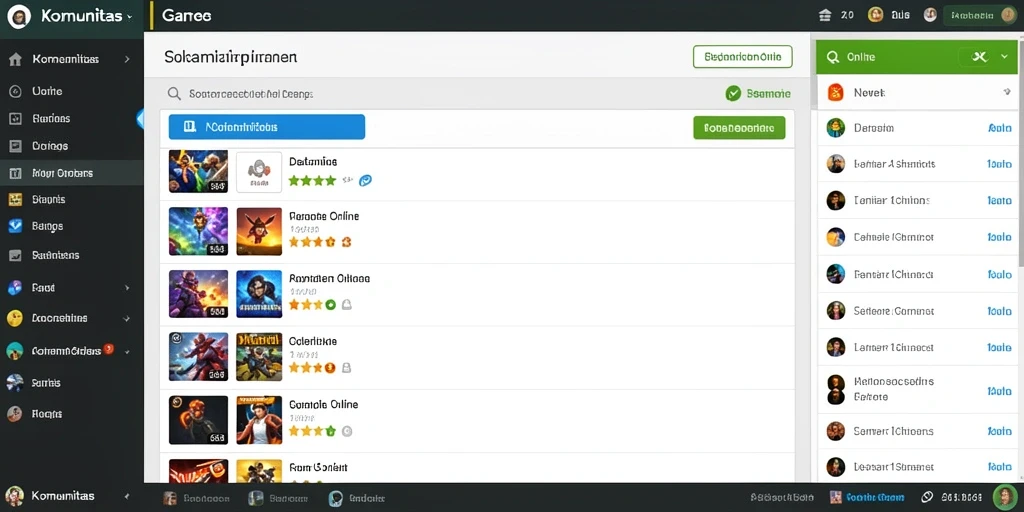Click the Saritniens chart icon in the sidebar
Viewport: 1024px width, 512px height.
(x=15, y=255)
